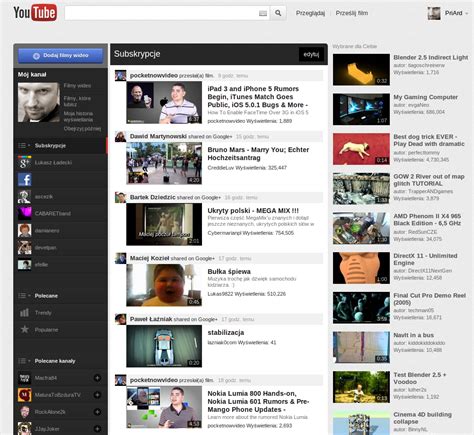The image size is (474, 435).
Task: Expand the Polecane kanały list dropdown icon
Action: tap(24, 361)
